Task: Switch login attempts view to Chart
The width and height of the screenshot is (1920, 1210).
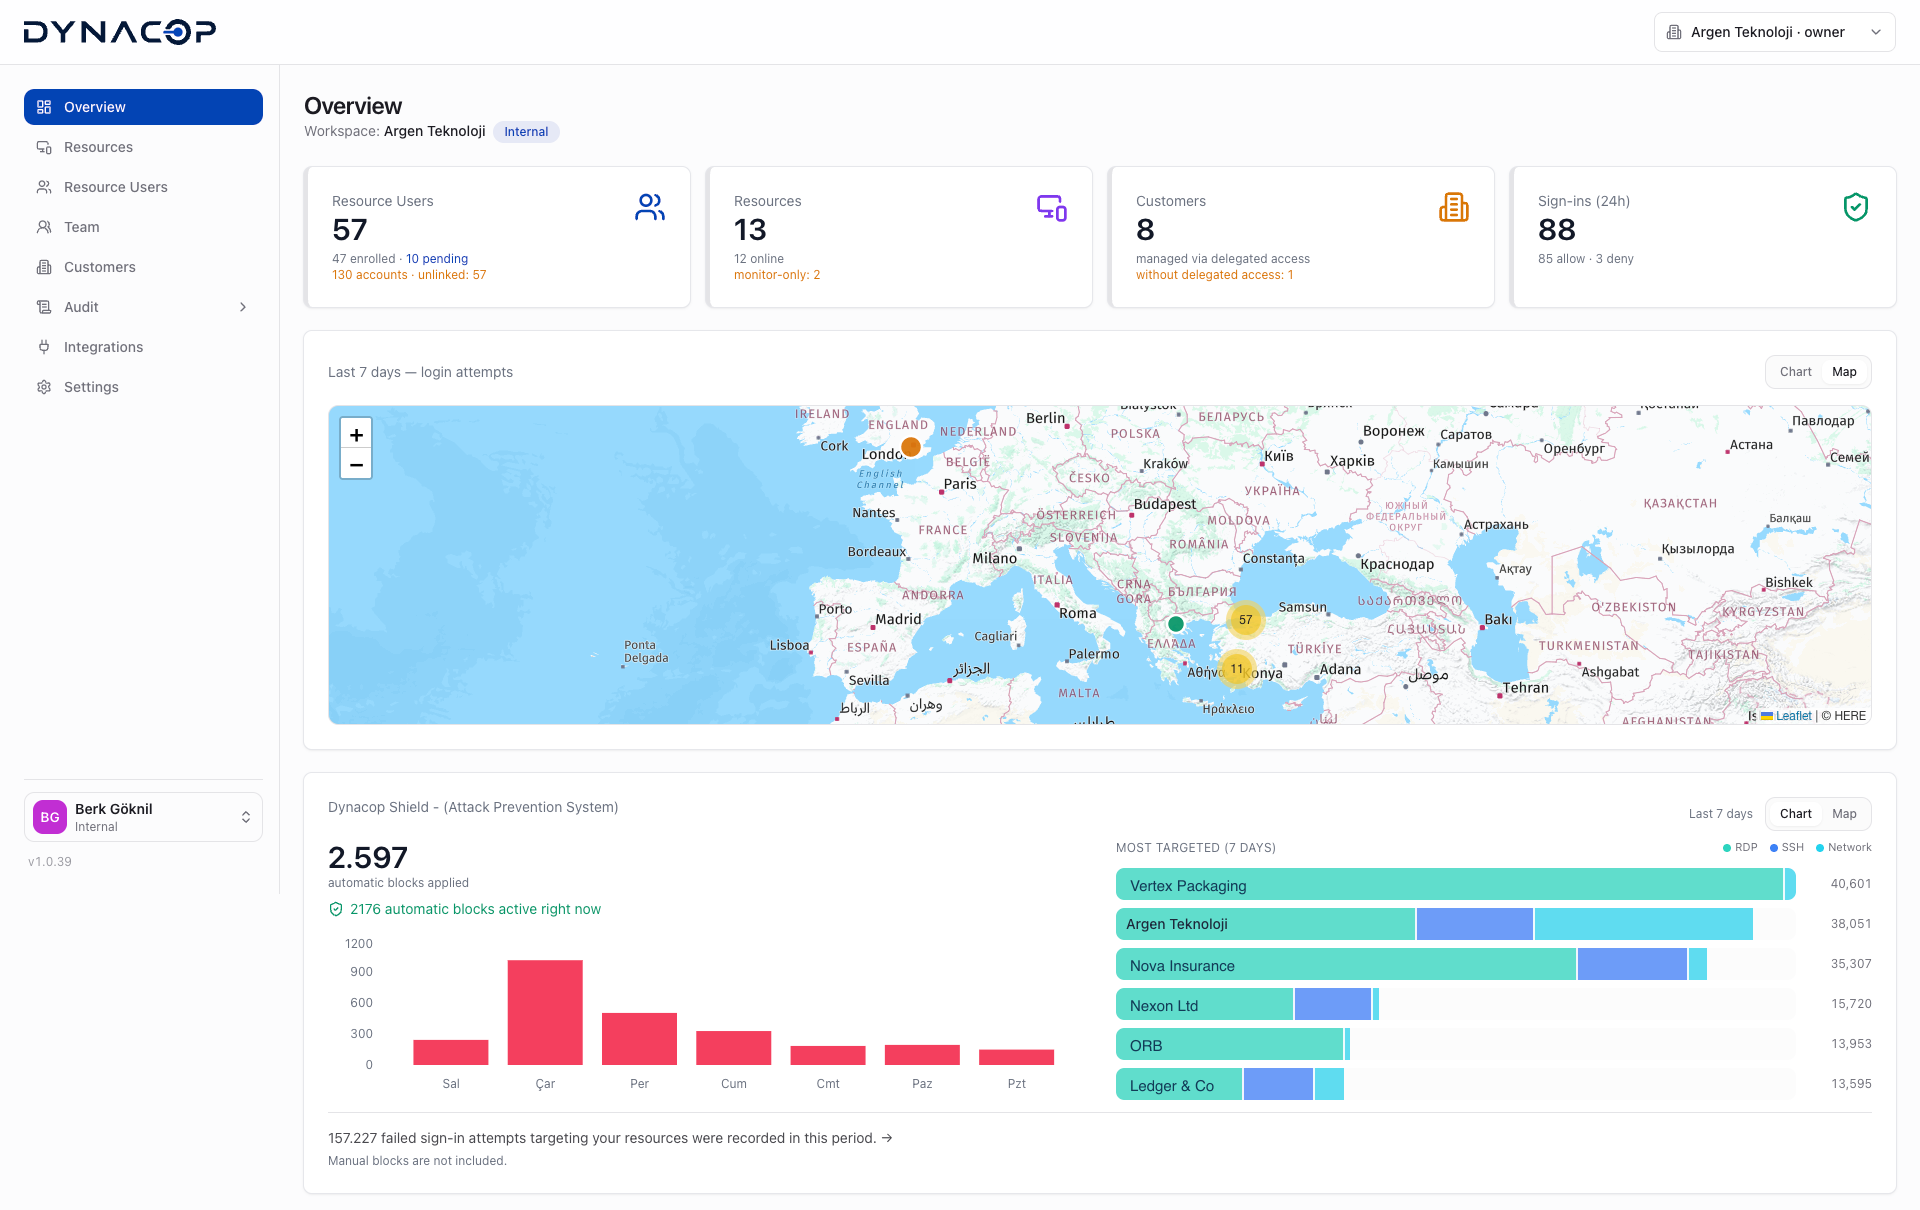Action: click(1795, 372)
